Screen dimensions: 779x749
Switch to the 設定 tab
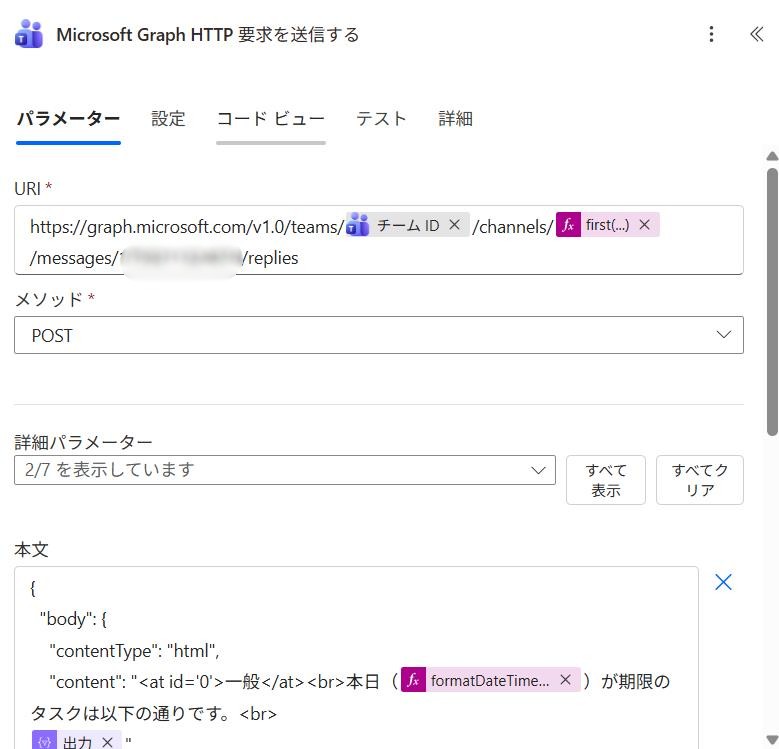[x=168, y=118]
